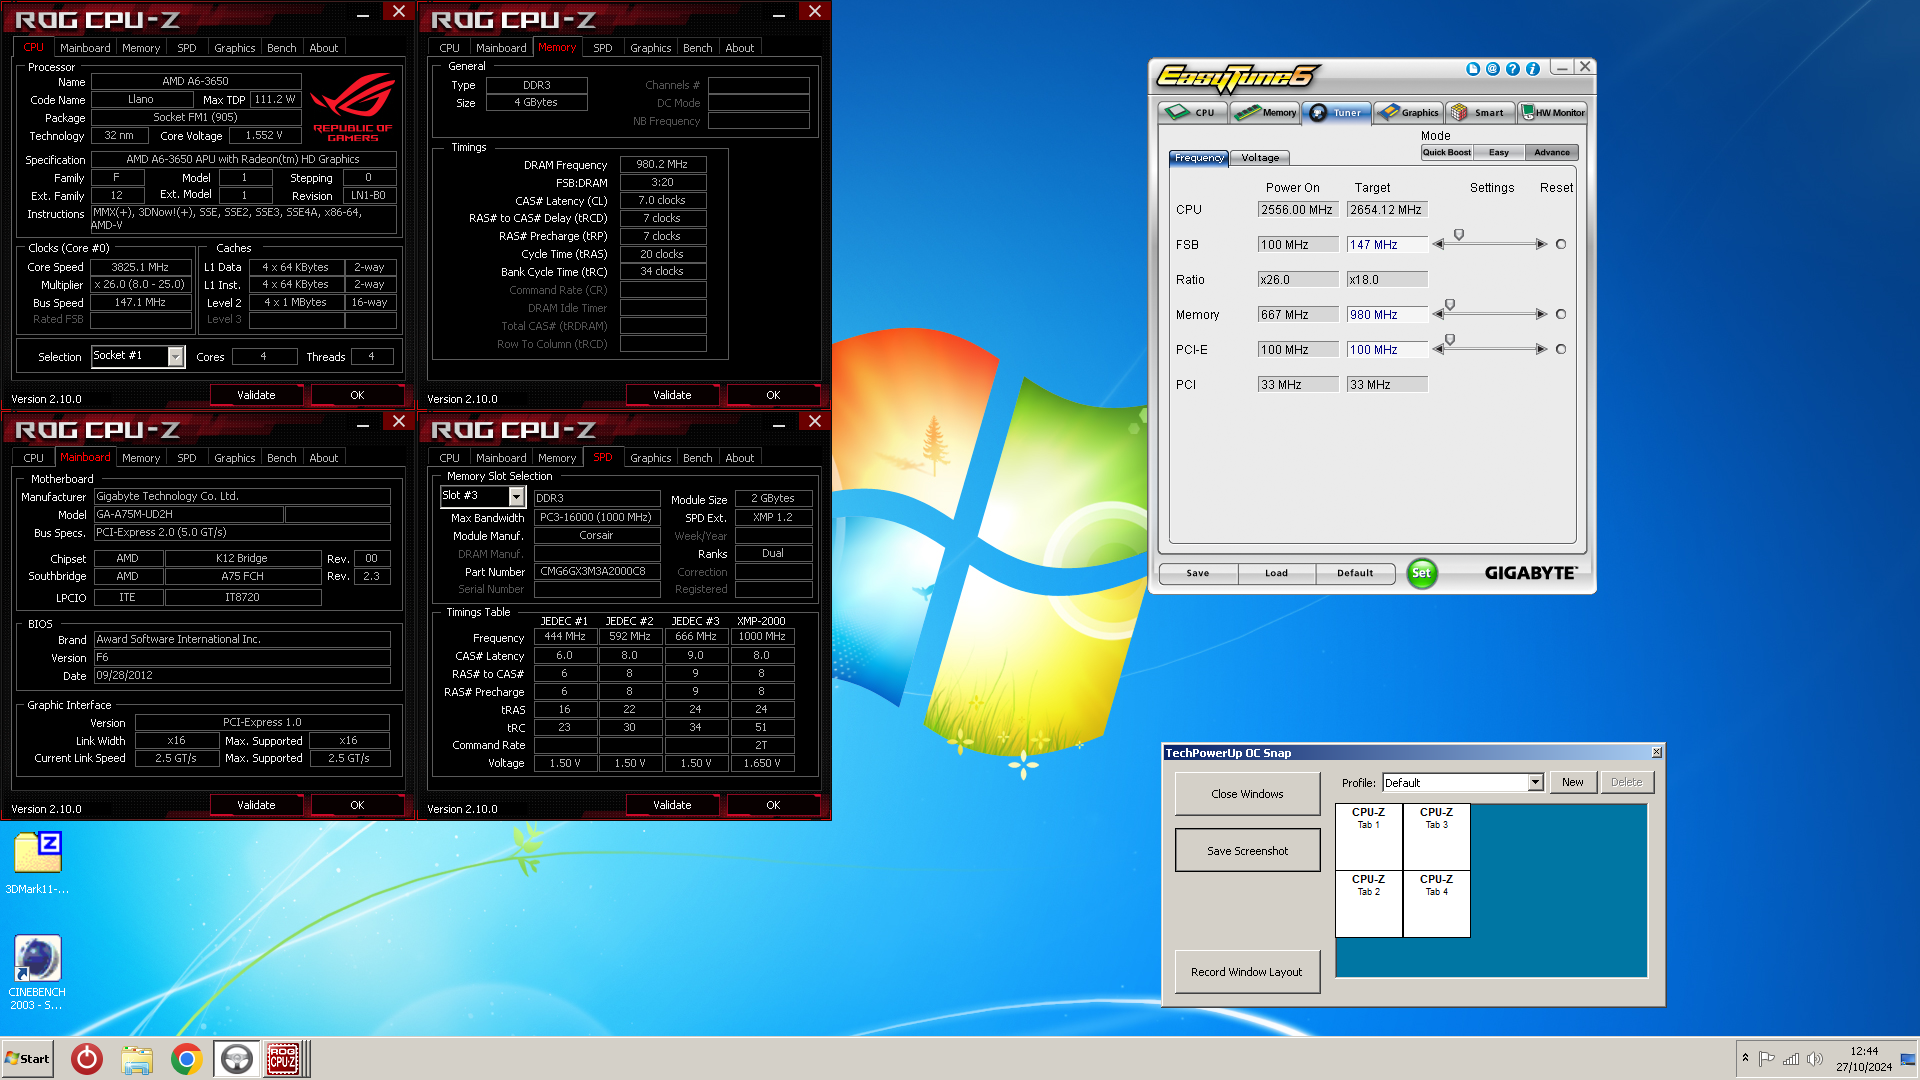Click the green Set button in EasyTune6
The width and height of the screenshot is (1920, 1080).
[x=1421, y=573]
